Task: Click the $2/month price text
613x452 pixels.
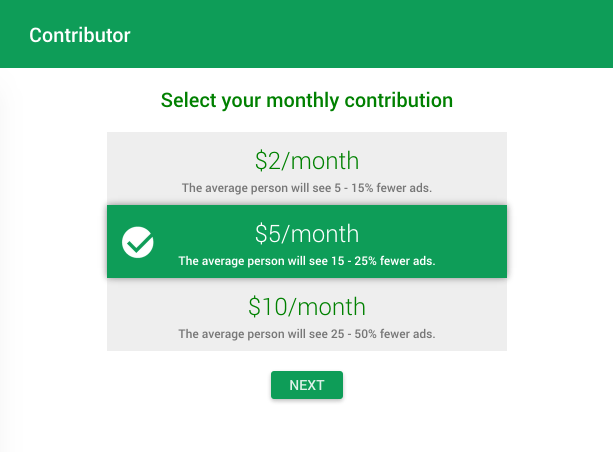Action: tap(306, 160)
